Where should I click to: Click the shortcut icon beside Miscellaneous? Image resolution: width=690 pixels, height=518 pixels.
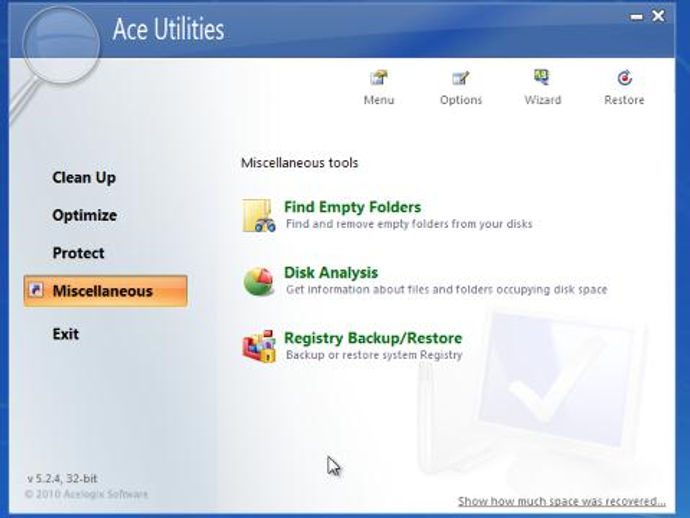[36, 290]
